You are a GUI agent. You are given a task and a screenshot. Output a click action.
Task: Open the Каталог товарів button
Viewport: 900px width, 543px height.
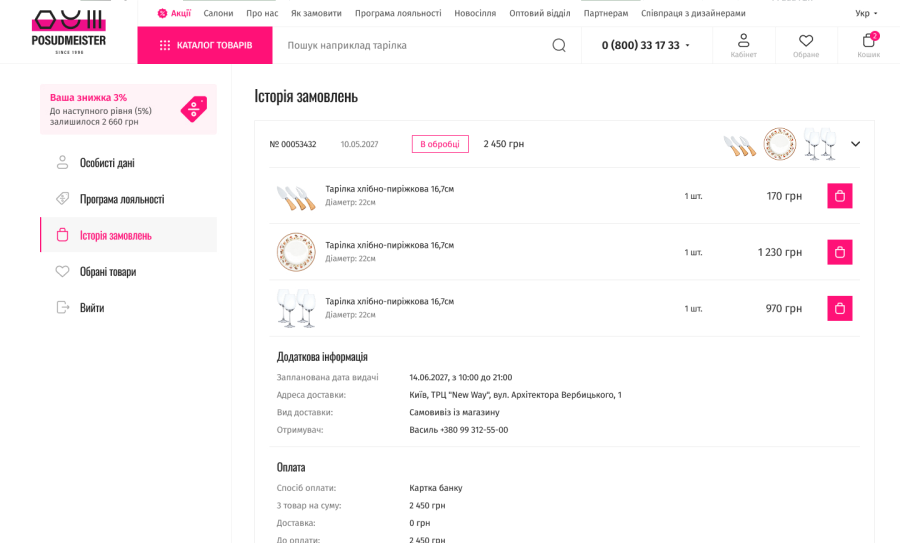205,45
